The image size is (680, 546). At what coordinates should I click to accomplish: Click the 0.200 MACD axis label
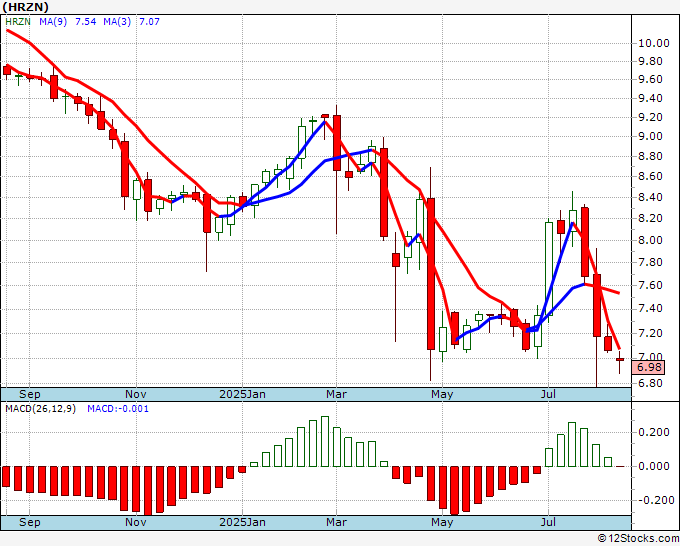tap(654, 432)
